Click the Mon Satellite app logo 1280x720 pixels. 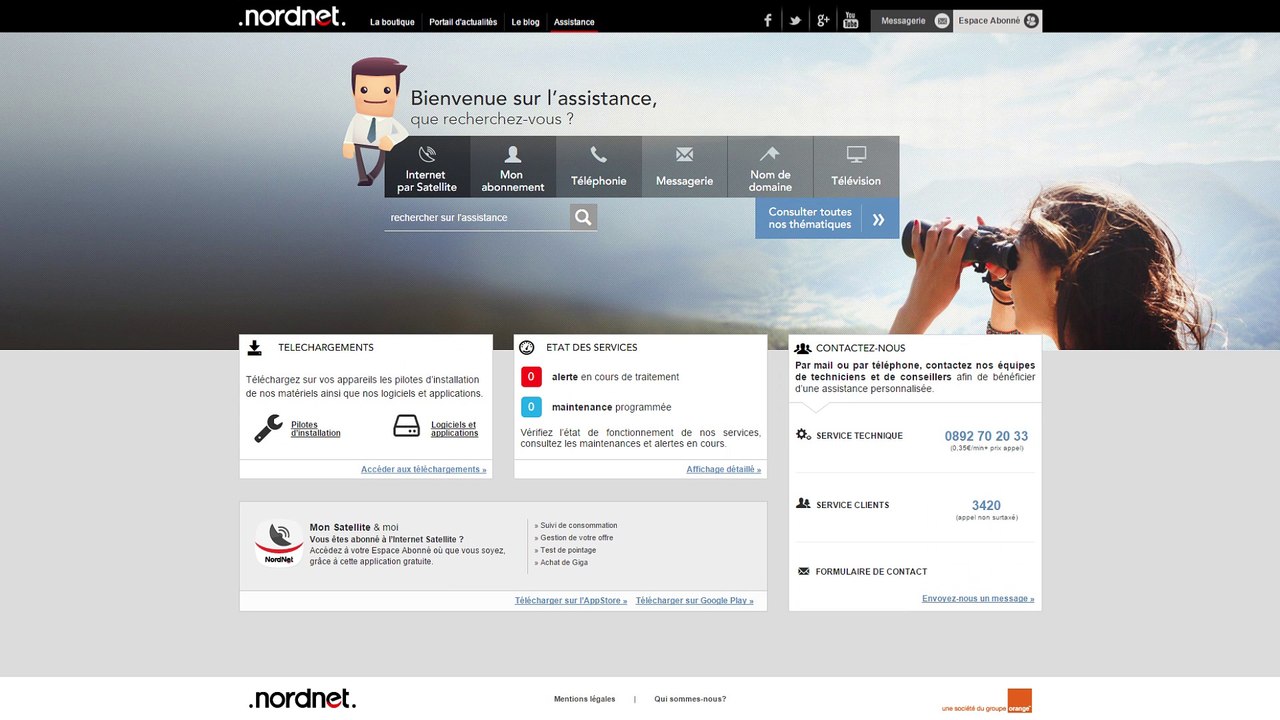pyautogui.click(x=279, y=543)
